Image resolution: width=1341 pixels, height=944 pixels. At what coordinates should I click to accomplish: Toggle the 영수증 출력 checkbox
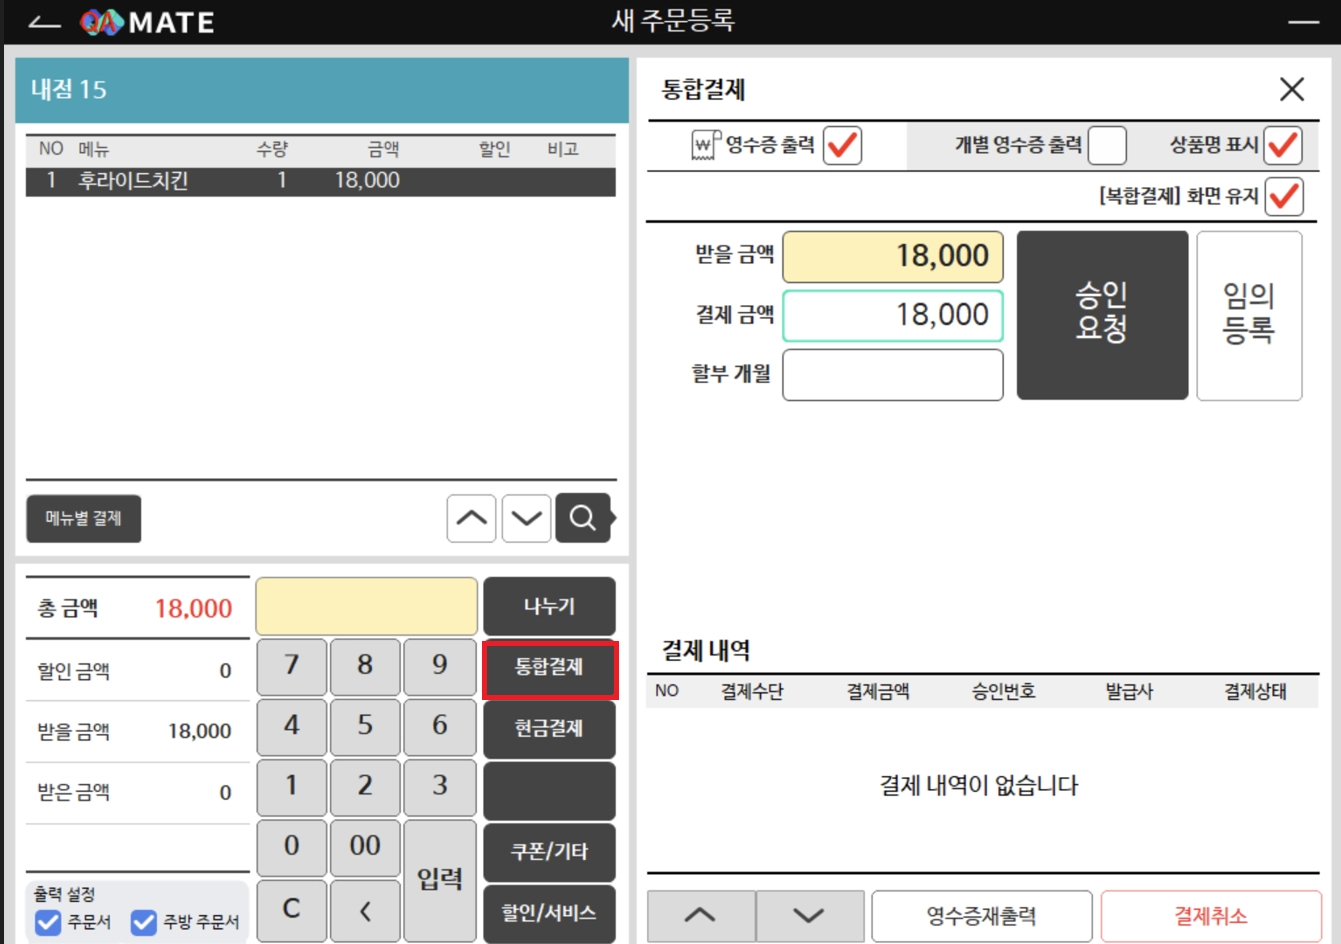point(842,145)
